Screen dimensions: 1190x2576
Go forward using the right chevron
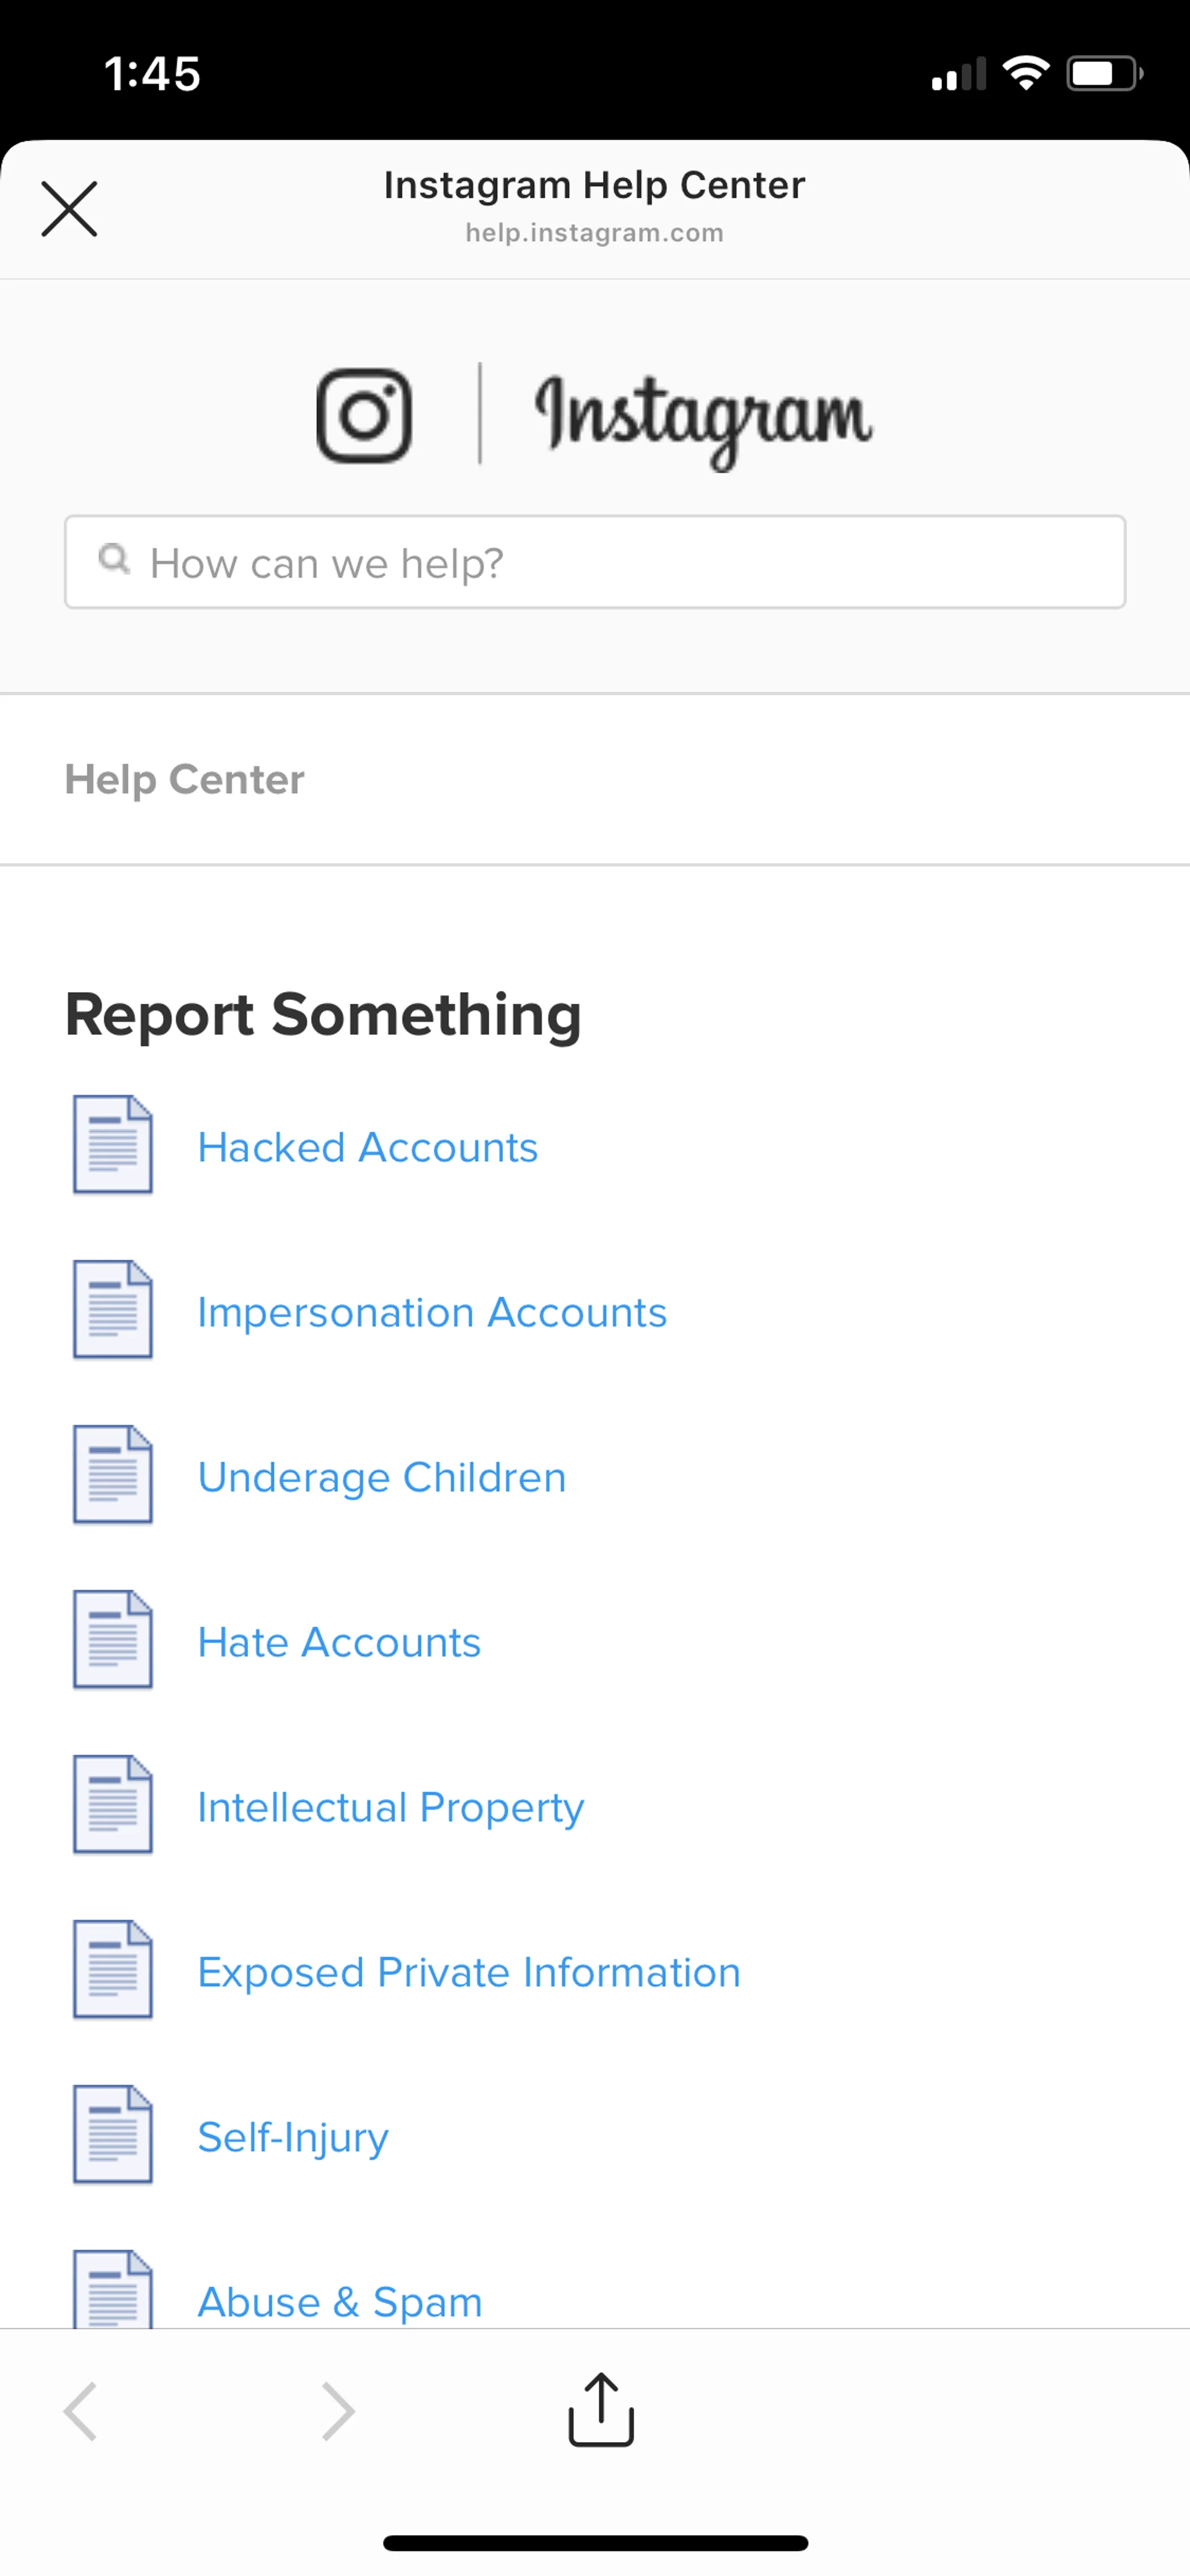point(338,2411)
